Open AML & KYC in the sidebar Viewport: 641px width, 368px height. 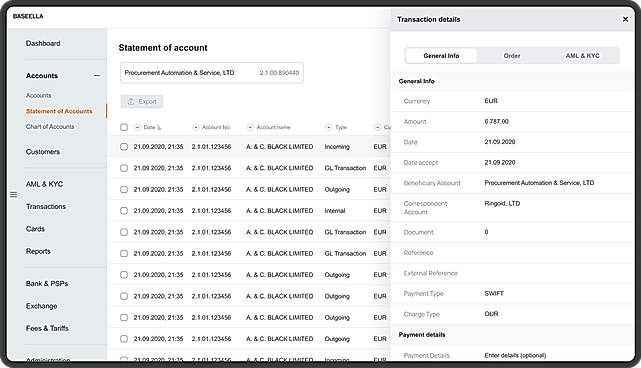[45, 184]
